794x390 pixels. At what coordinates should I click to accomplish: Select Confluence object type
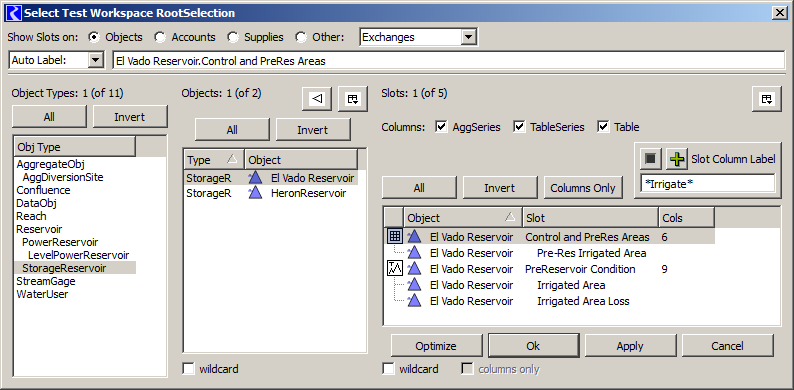pos(44,190)
